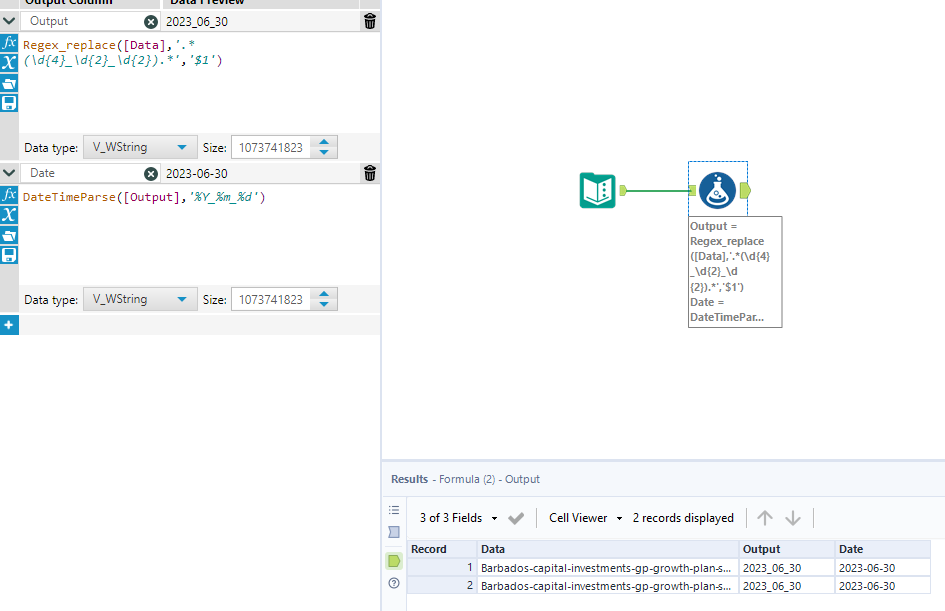945x611 pixels.
Task: Click the Output column header in Results
Action: (x=787, y=549)
